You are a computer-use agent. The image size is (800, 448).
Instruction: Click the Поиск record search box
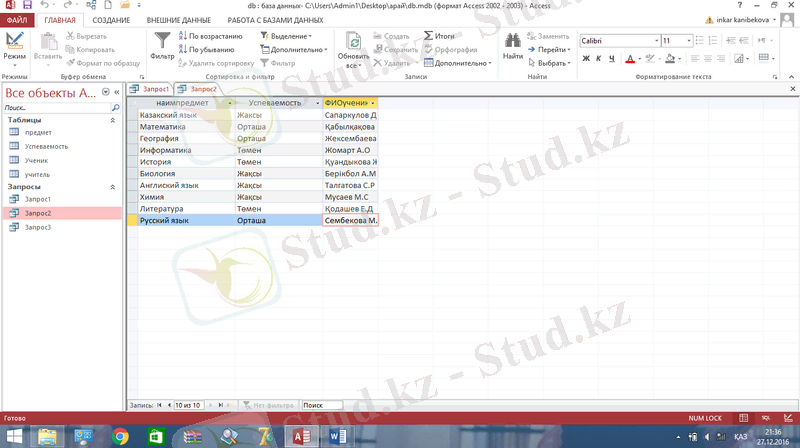coord(322,405)
